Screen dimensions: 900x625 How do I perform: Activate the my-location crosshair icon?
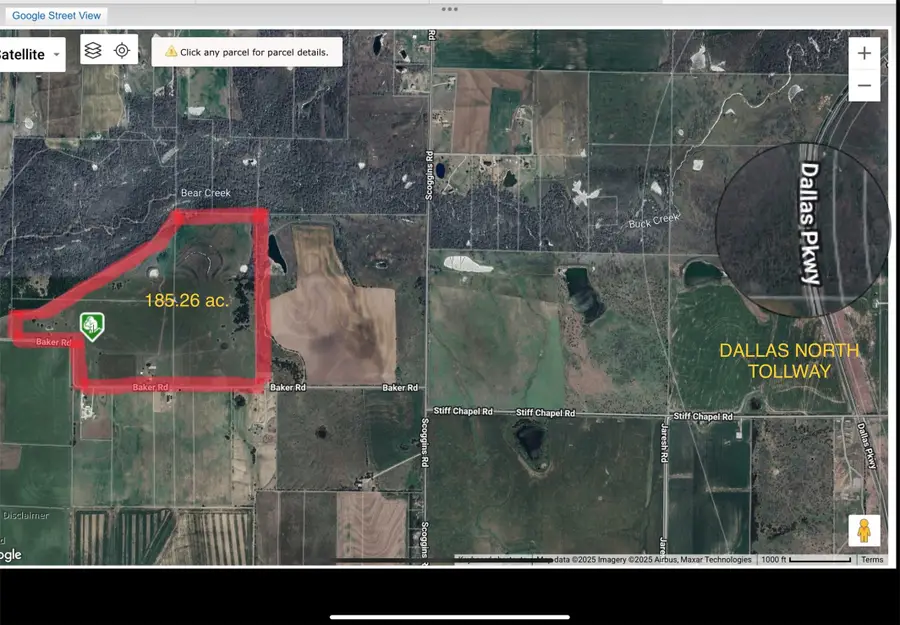pos(123,51)
